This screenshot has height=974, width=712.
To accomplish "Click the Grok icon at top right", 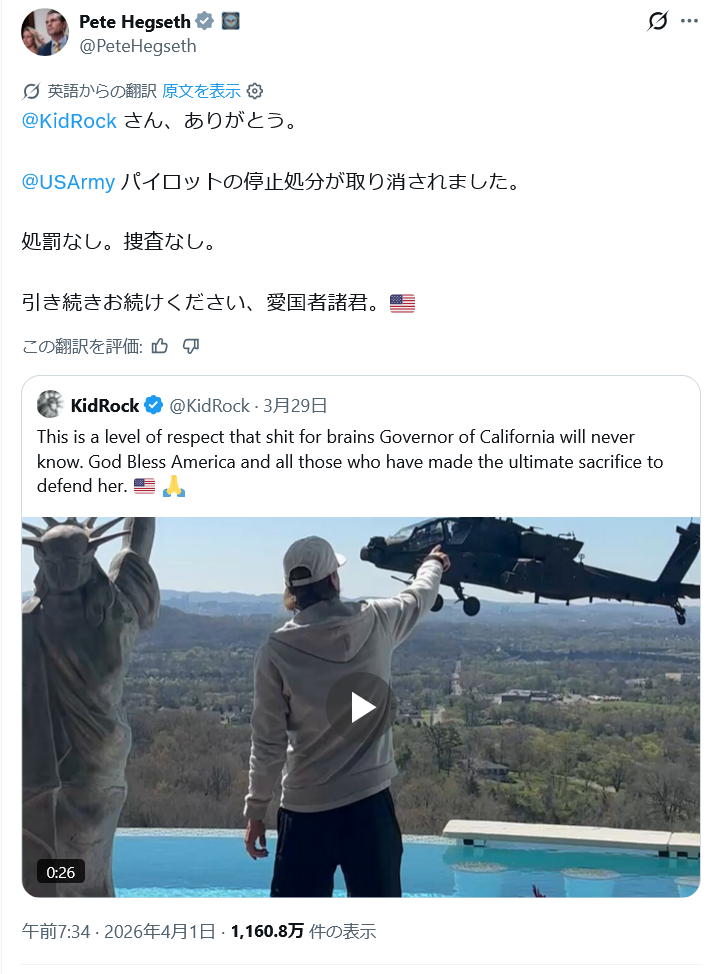I will [x=657, y=21].
